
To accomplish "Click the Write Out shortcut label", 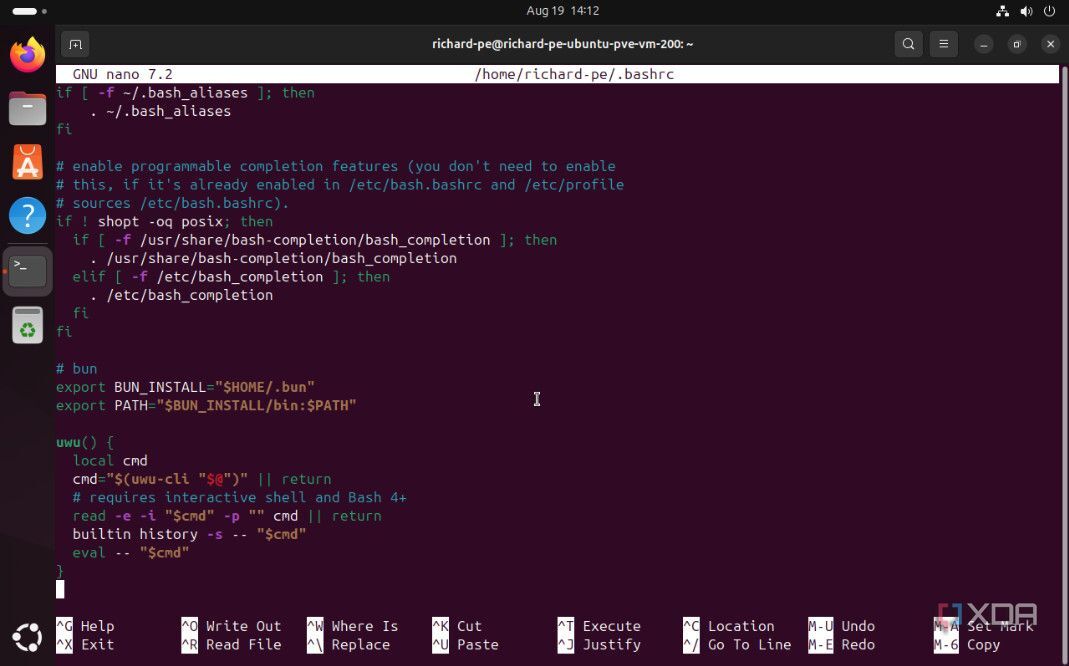I will [x=243, y=626].
